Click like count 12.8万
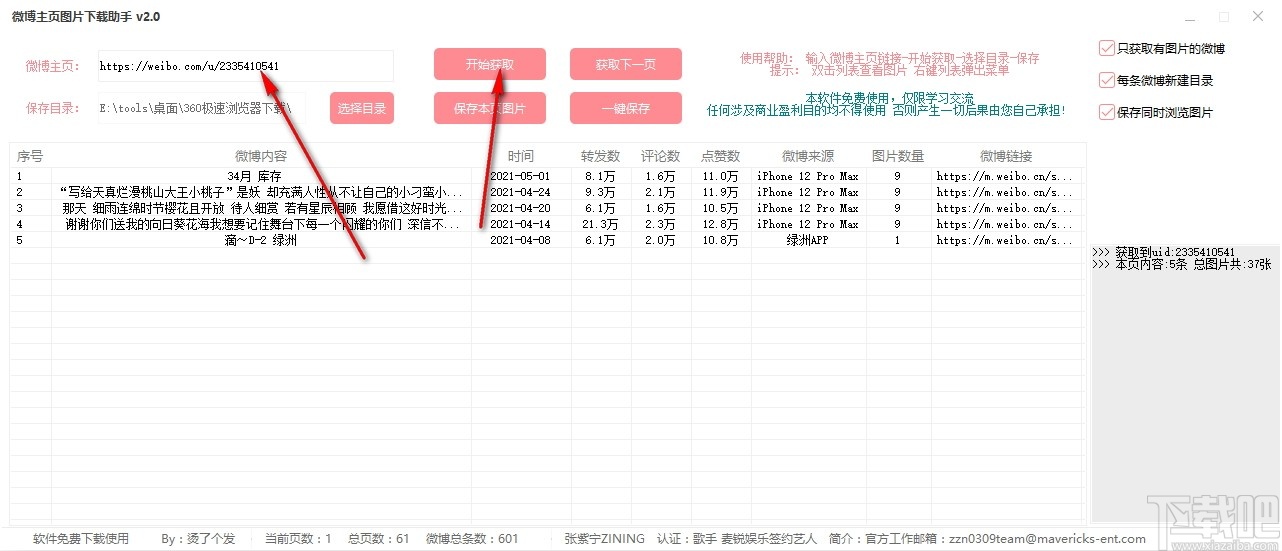Viewport: 1282px width, 551px height. pyautogui.click(x=721, y=224)
